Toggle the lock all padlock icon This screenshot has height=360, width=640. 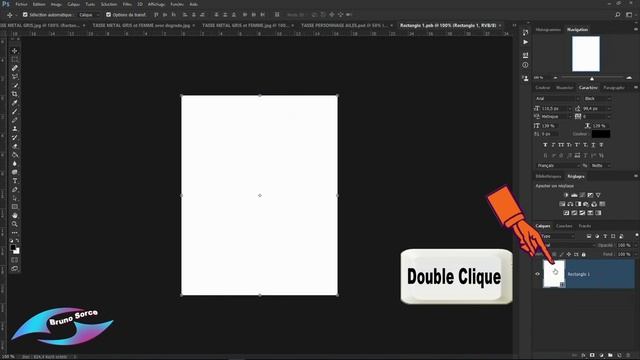(x=584, y=254)
